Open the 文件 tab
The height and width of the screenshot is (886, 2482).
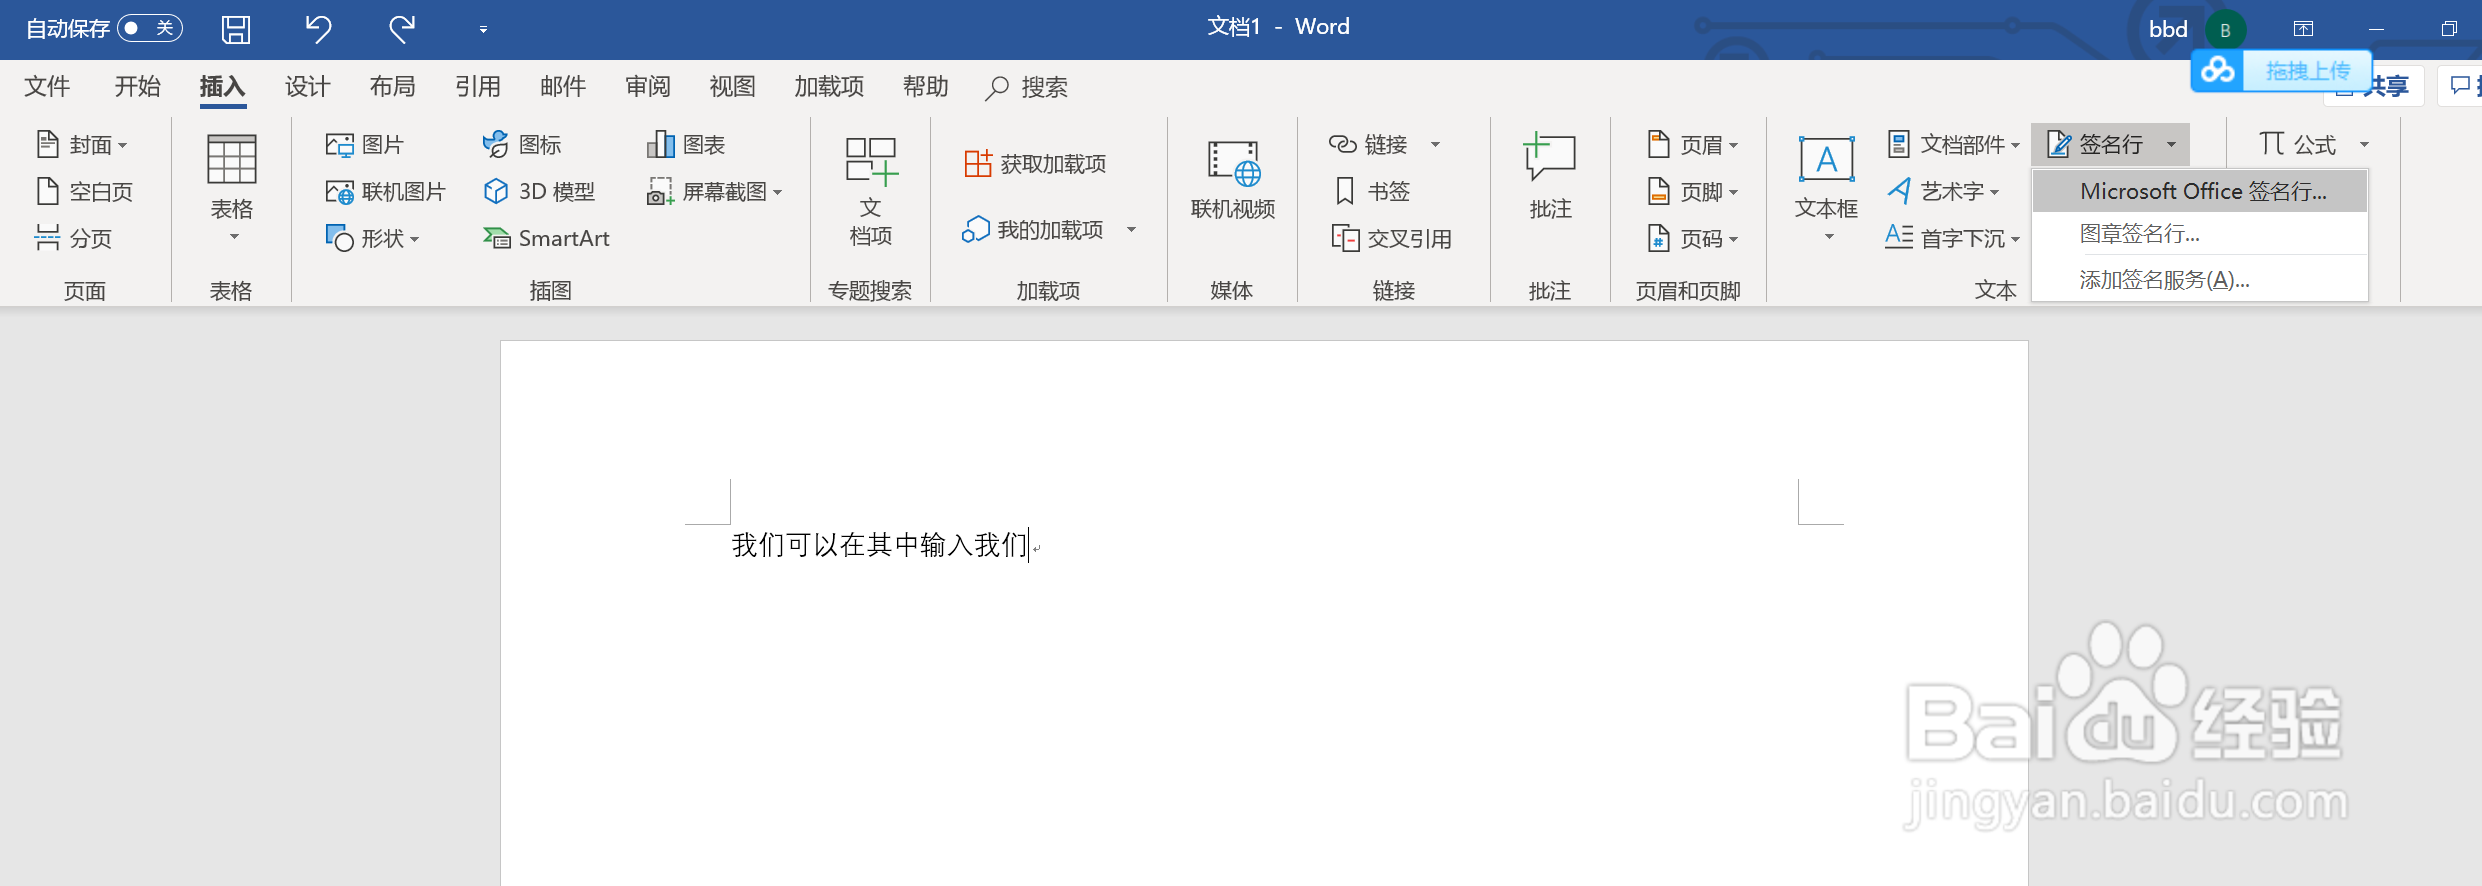[x=47, y=87]
